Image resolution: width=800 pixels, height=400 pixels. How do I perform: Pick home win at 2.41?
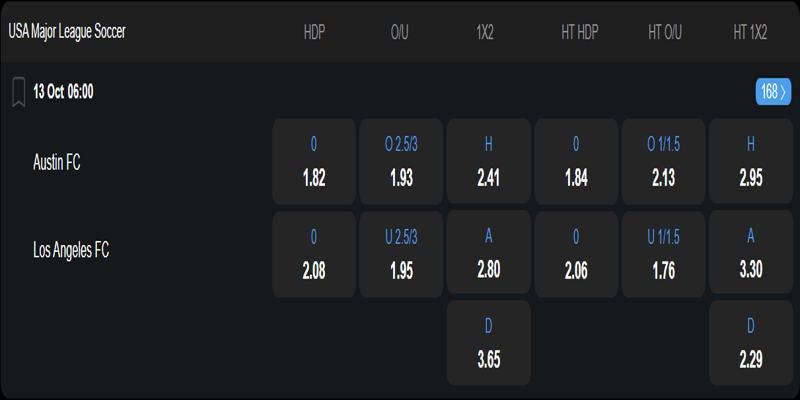pyautogui.click(x=489, y=162)
